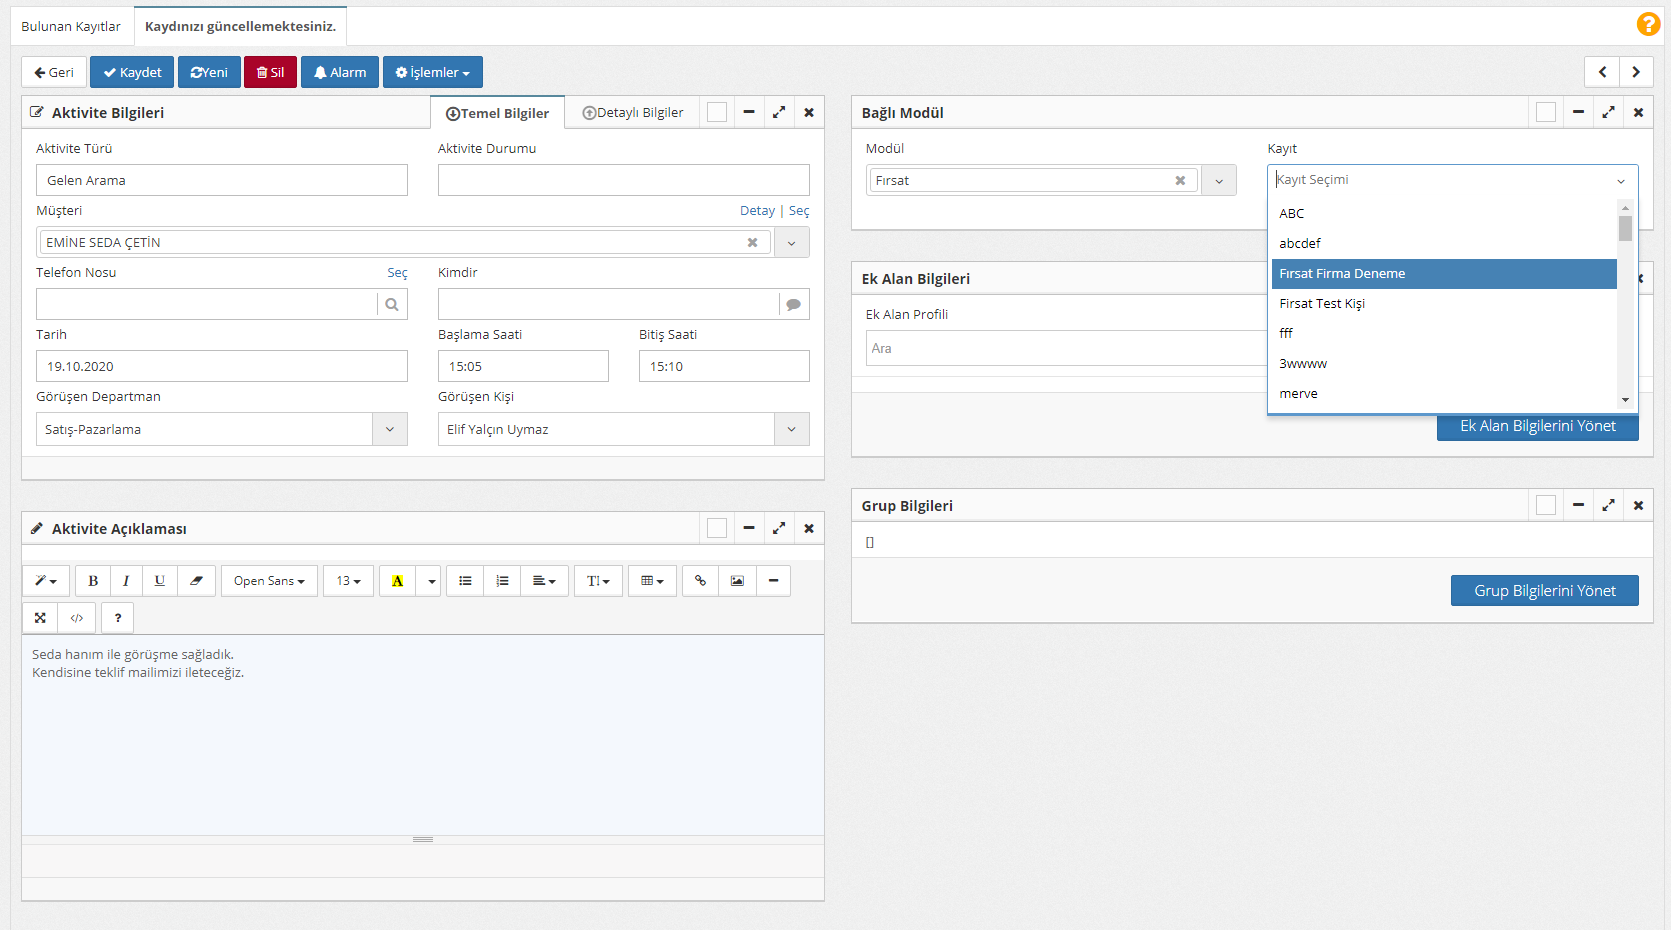
Task: Insert a link using the chain icon
Action: click(700, 581)
